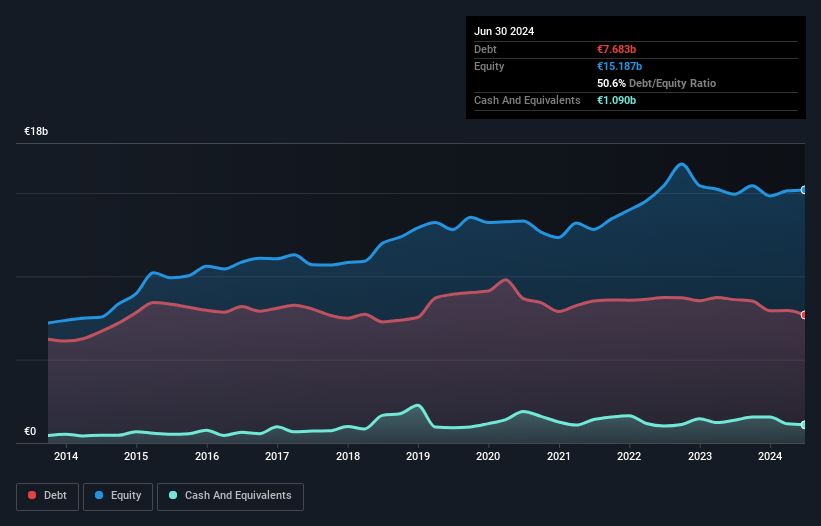Toggle the Cash And Equivalents legend button
Screen dimensions: 821x526
(230, 496)
